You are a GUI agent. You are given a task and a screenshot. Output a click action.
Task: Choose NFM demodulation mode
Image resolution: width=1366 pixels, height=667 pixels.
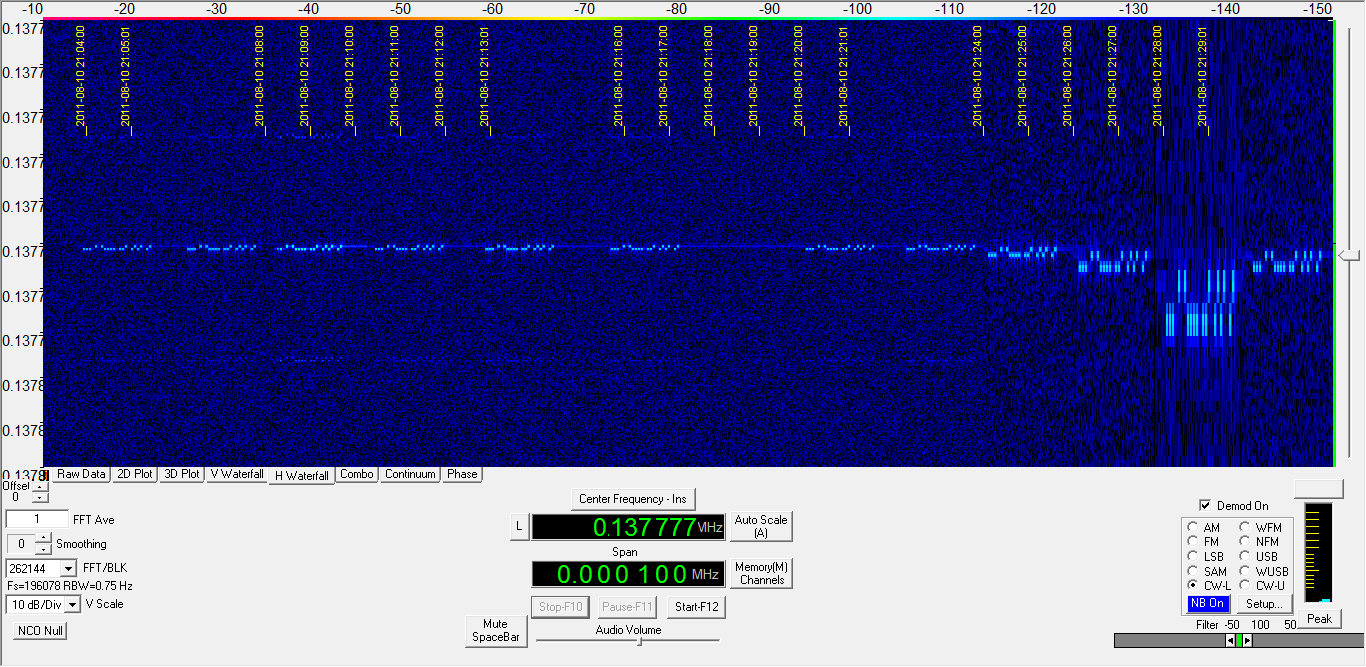click(x=1260, y=542)
